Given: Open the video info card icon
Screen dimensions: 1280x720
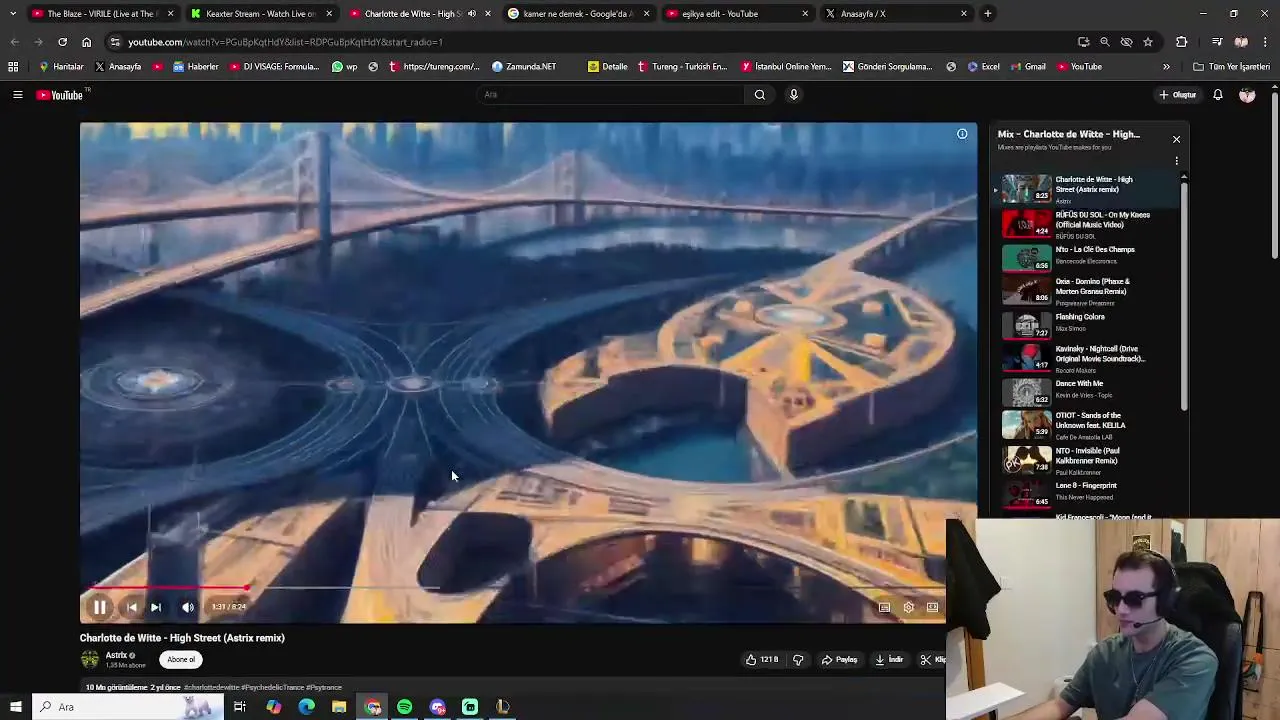Looking at the screenshot, I should pyautogui.click(x=962, y=134).
